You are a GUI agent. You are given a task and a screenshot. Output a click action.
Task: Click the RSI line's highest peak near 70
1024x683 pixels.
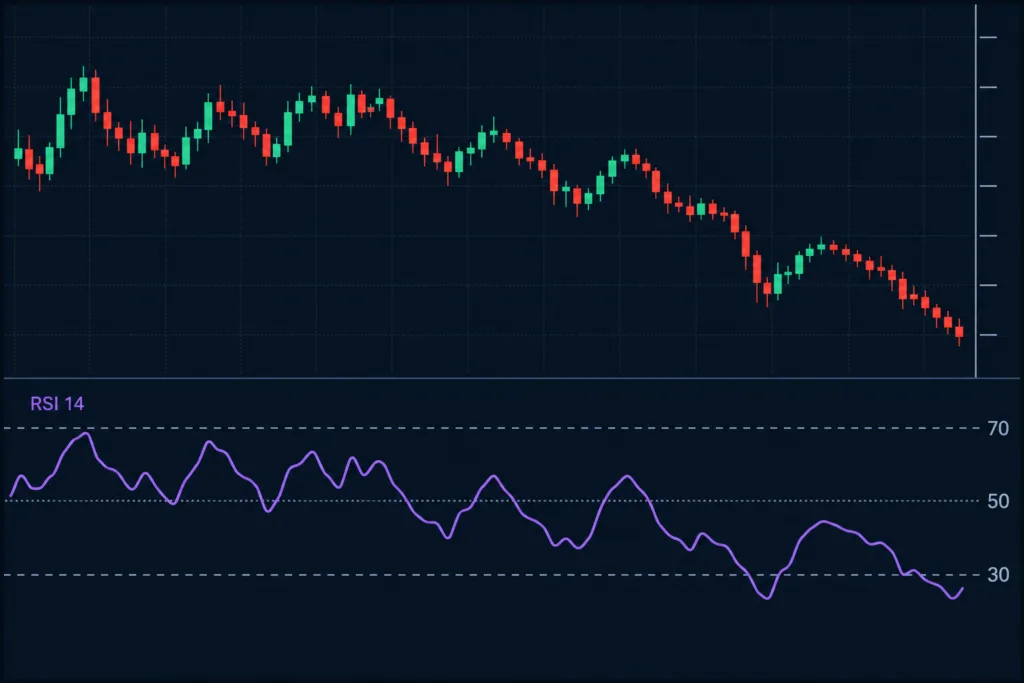pos(86,434)
